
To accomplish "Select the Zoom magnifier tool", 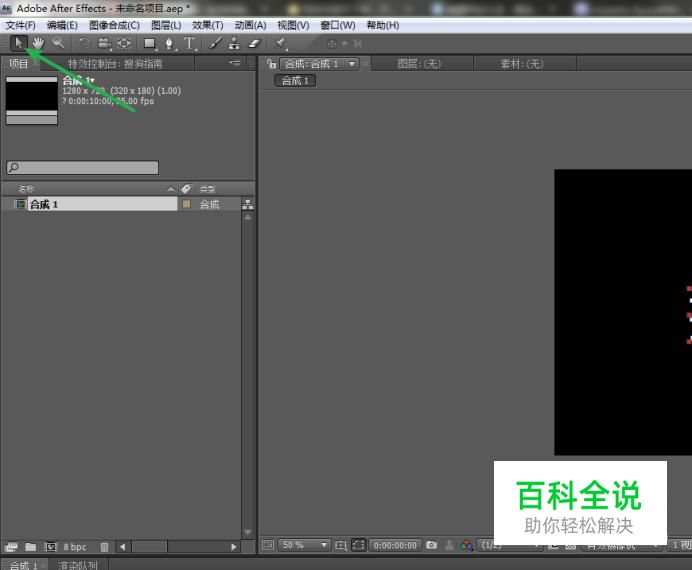I will point(58,43).
